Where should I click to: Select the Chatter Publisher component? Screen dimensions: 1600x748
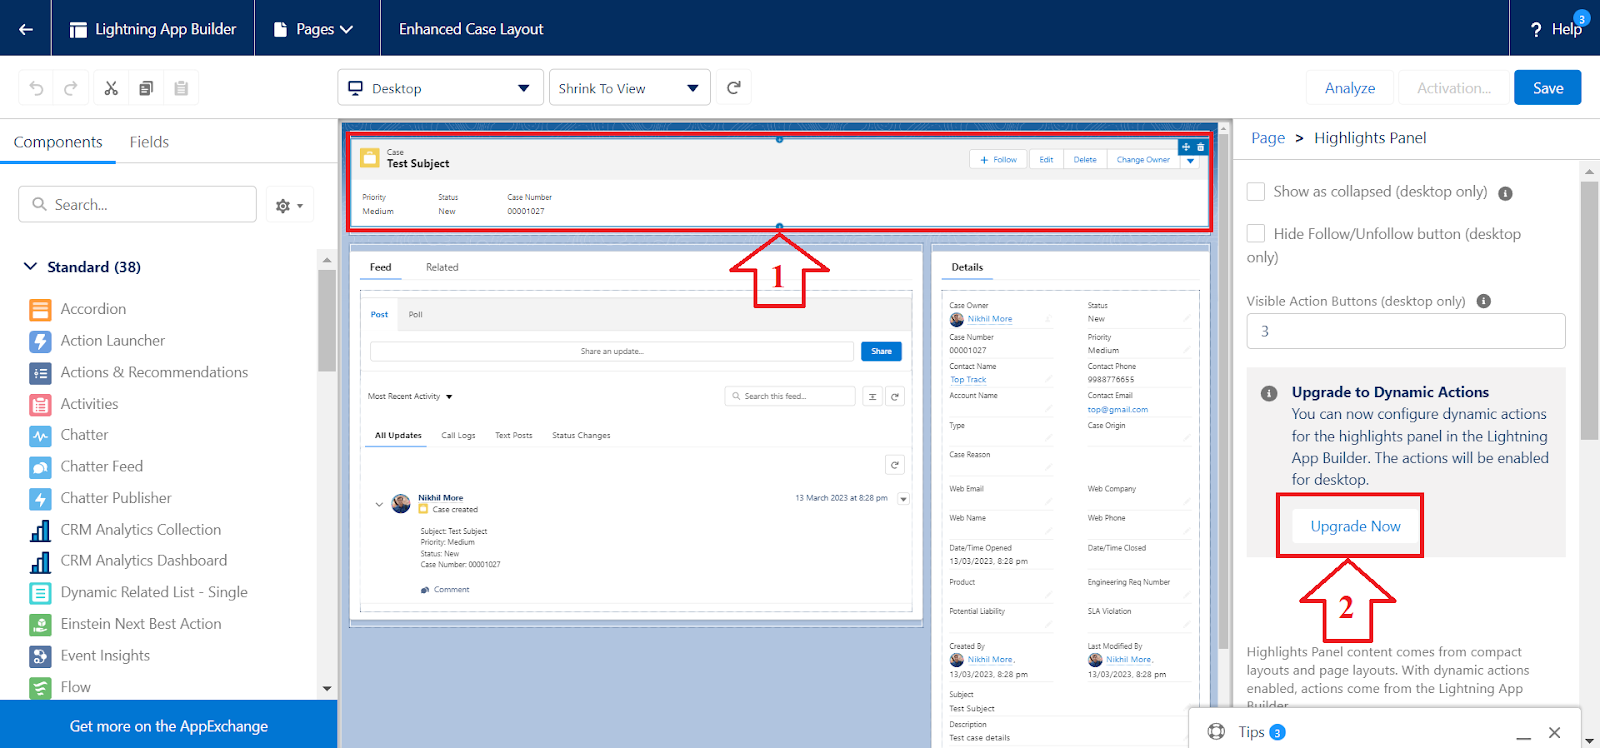(116, 498)
